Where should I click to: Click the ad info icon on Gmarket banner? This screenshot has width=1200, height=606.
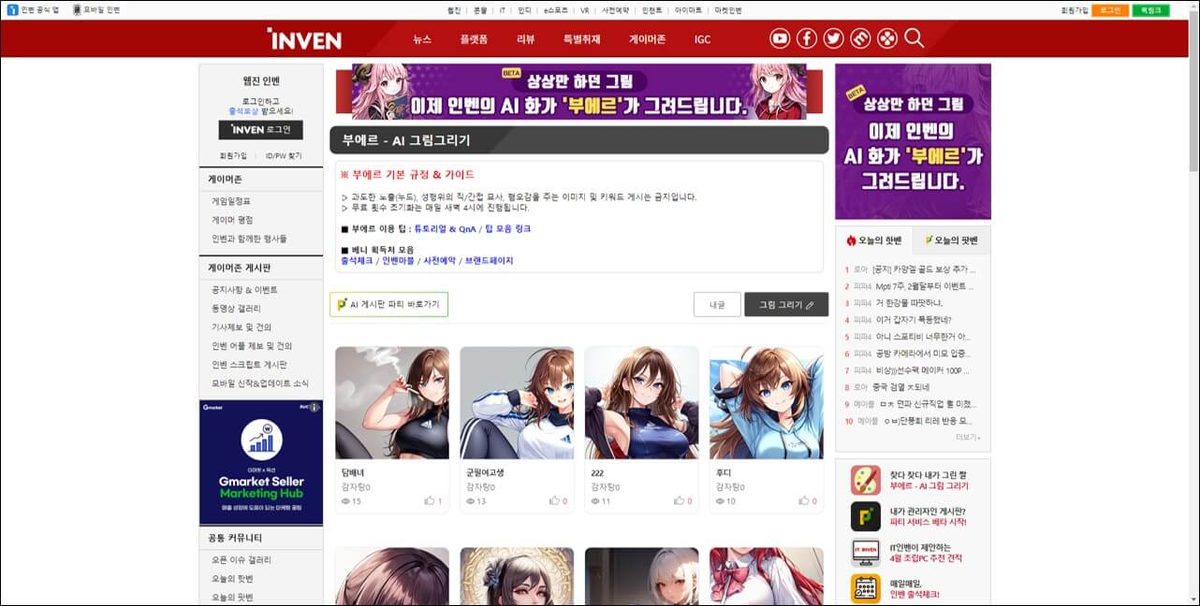click(x=315, y=407)
